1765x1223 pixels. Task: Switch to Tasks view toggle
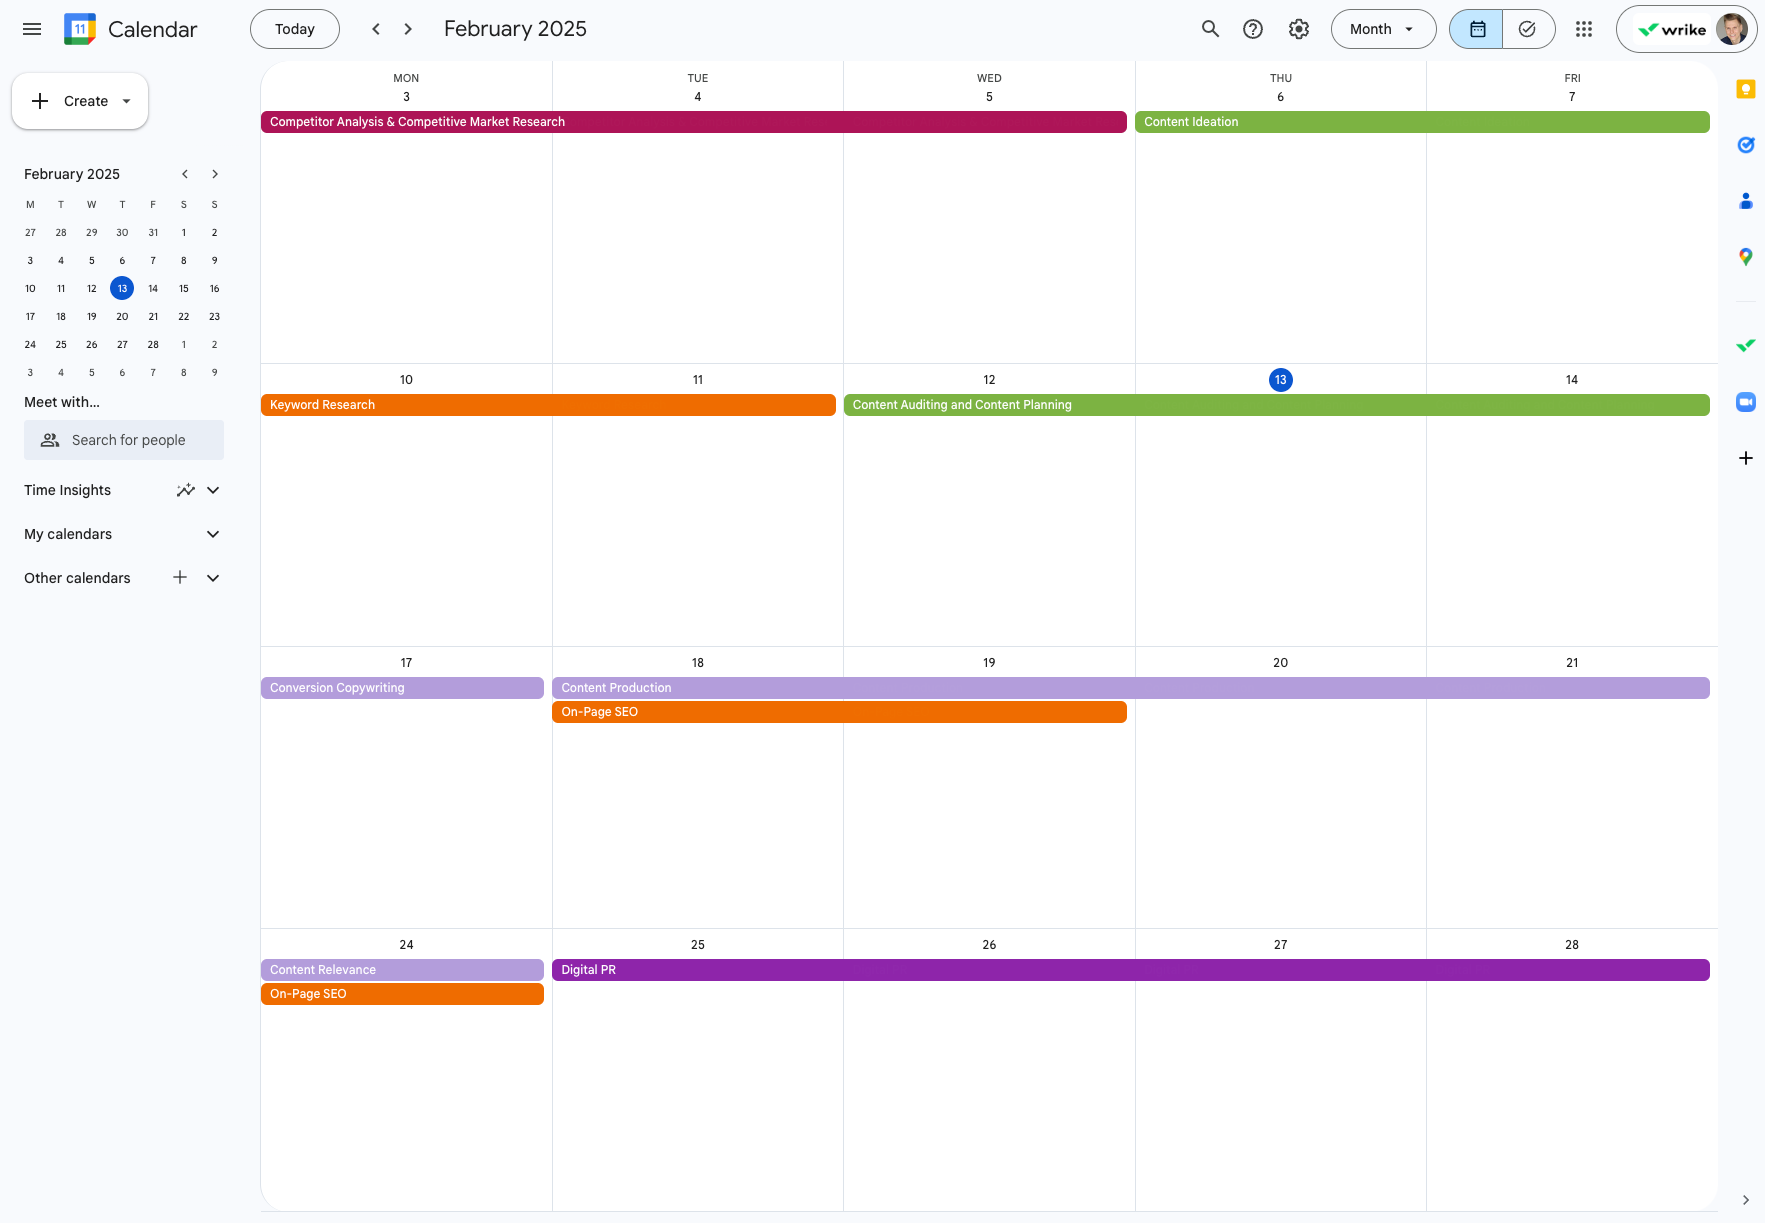[x=1528, y=29]
